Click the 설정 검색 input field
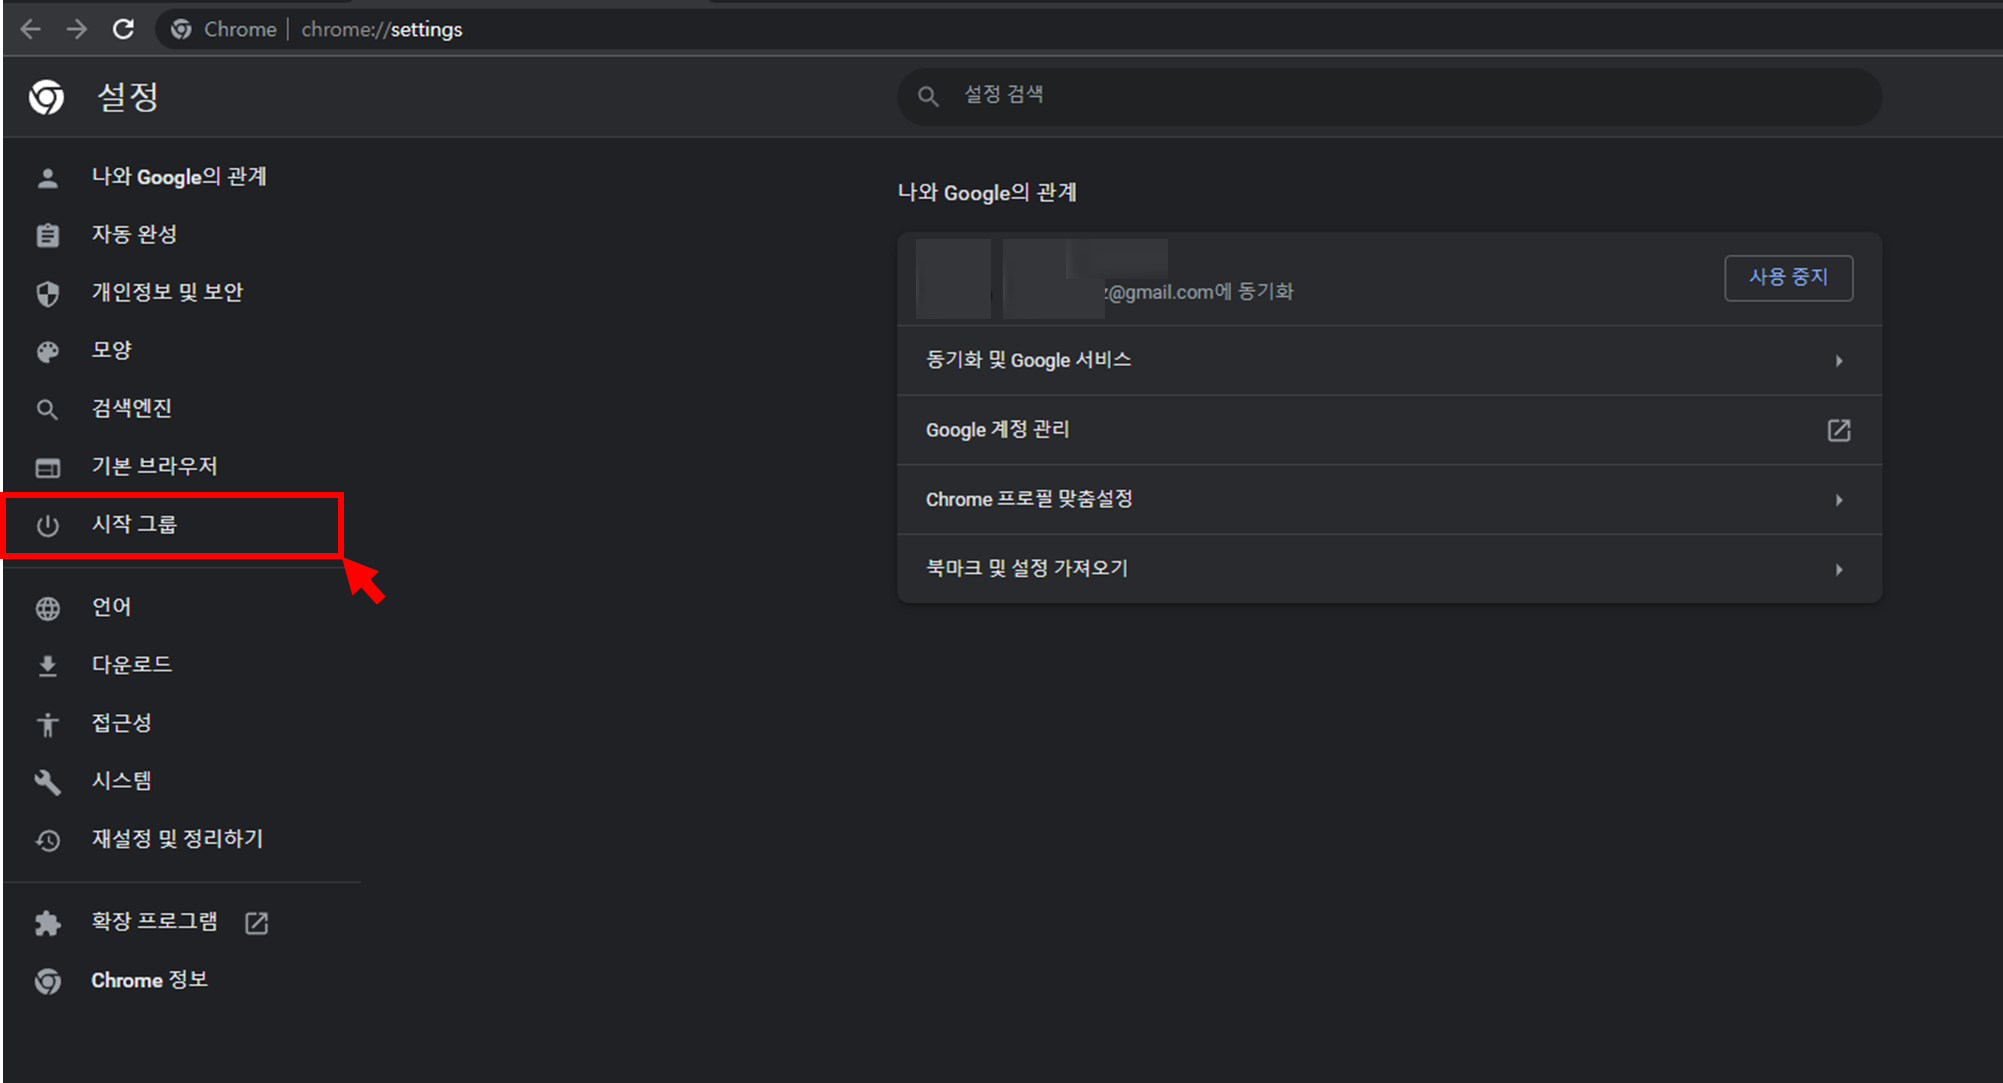The width and height of the screenshot is (2003, 1083). point(1389,96)
